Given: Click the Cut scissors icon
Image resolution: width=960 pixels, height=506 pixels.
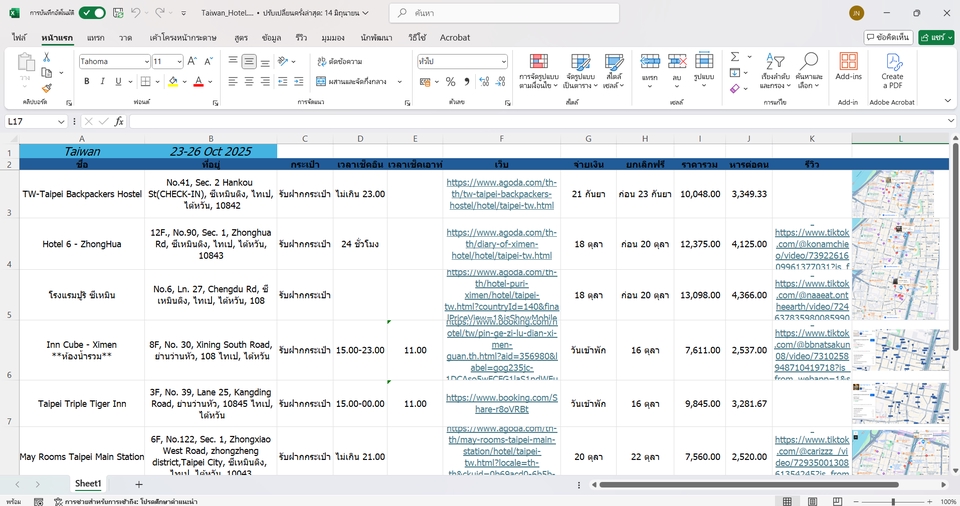Looking at the screenshot, I should tap(47, 58).
